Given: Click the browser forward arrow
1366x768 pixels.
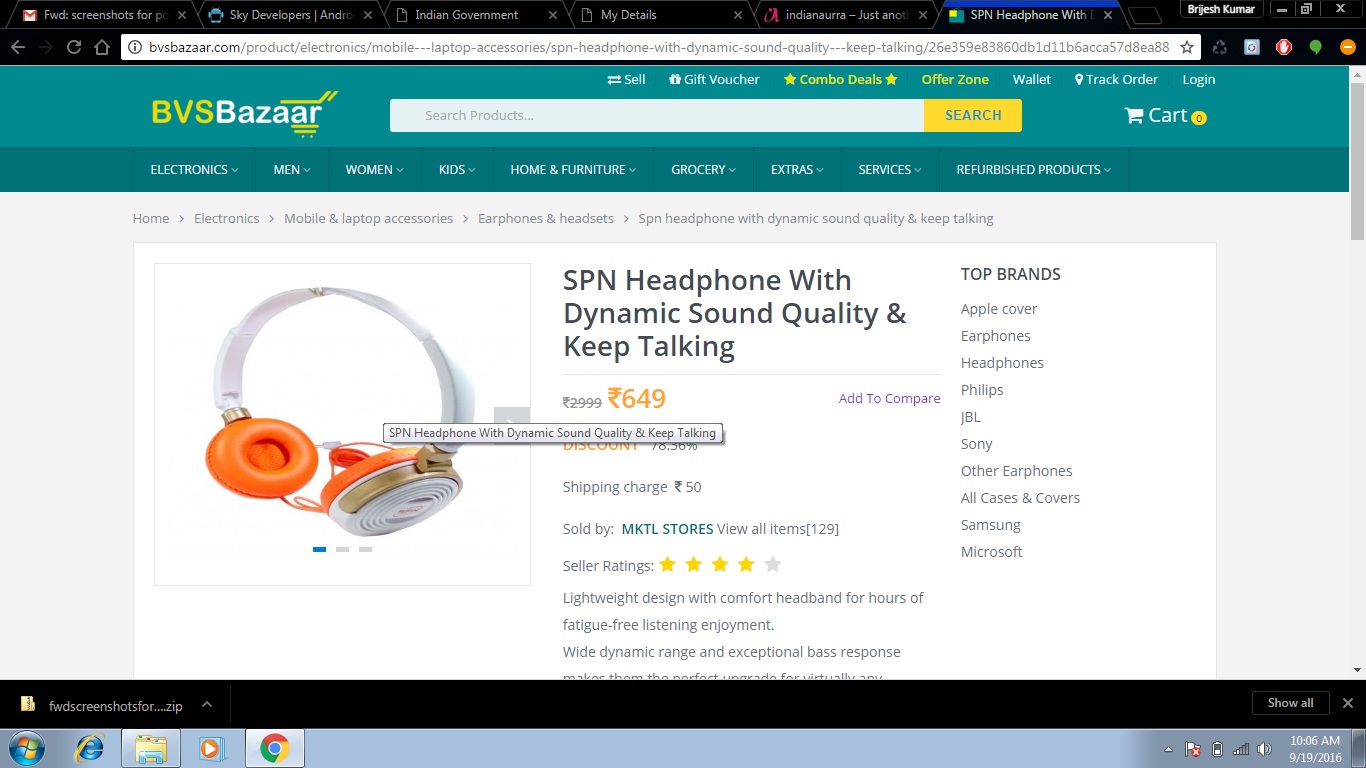Looking at the screenshot, I should click(x=46, y=47).
